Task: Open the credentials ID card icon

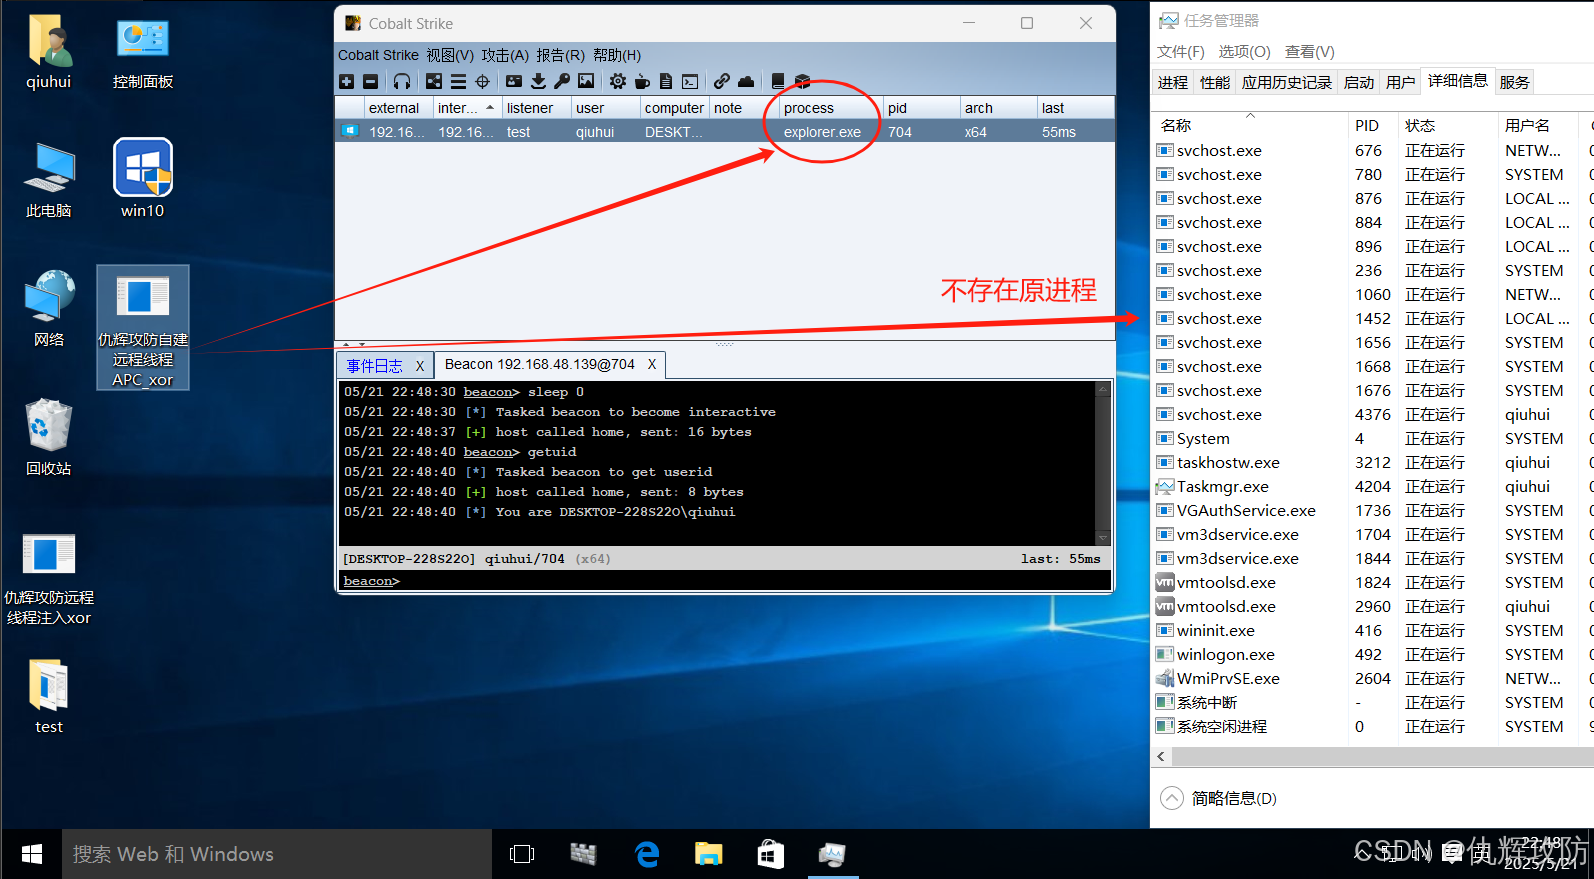Action: point(514,82)
